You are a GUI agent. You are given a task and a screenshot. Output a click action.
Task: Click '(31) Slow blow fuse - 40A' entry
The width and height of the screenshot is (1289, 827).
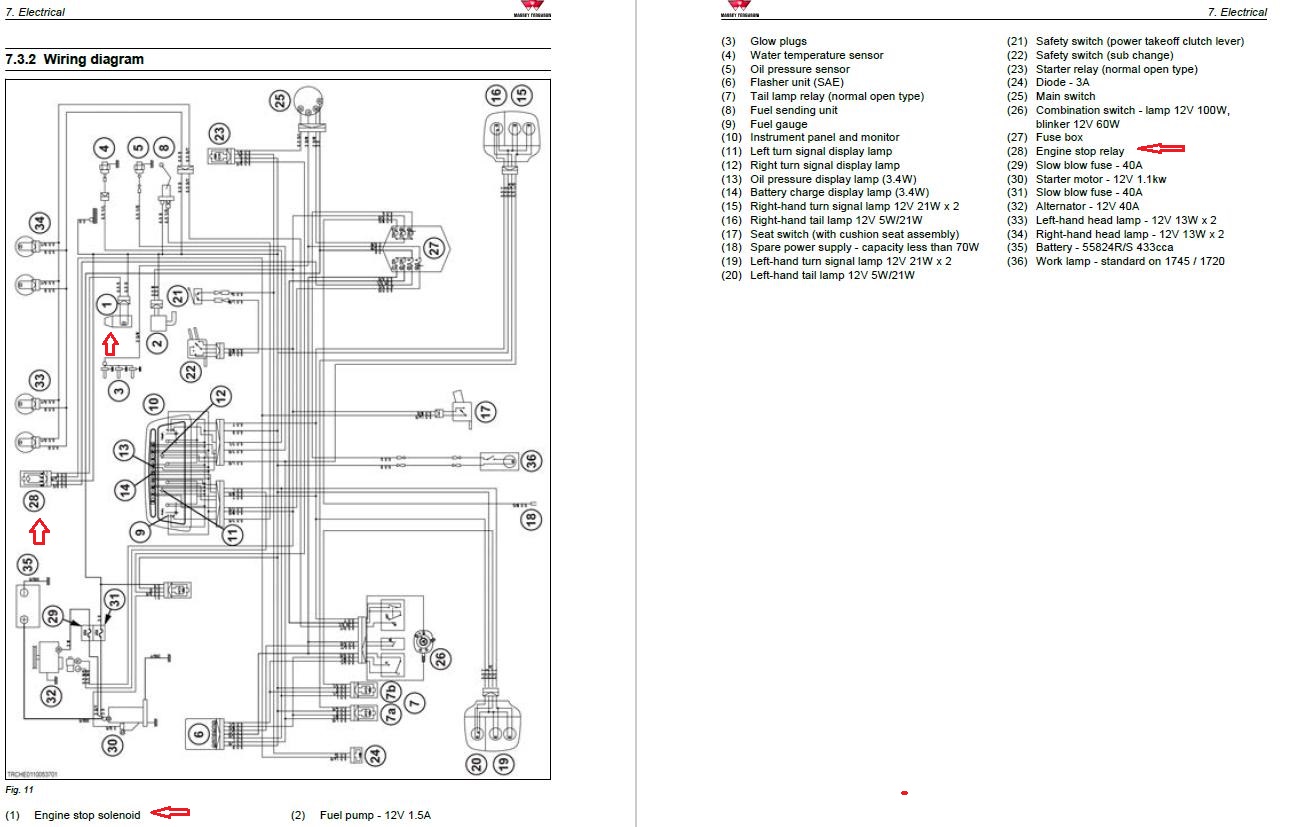point(1074,192)
